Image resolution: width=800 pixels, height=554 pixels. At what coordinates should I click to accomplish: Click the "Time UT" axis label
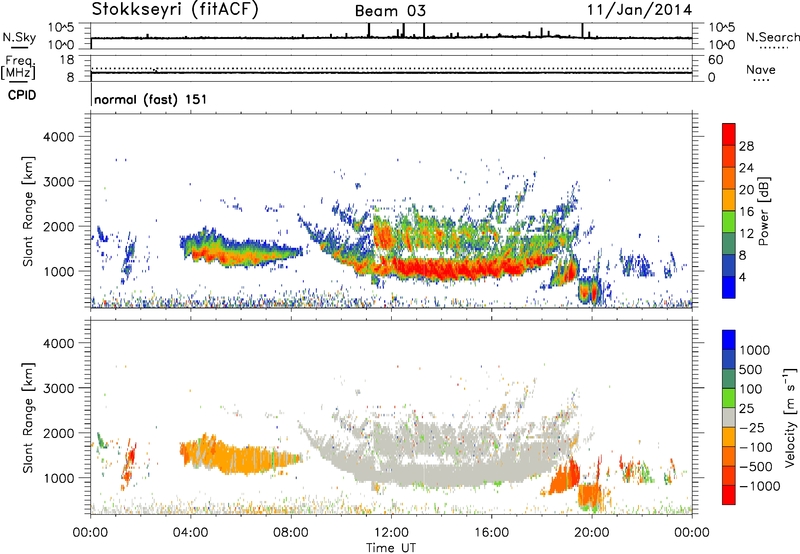(391, 547)
